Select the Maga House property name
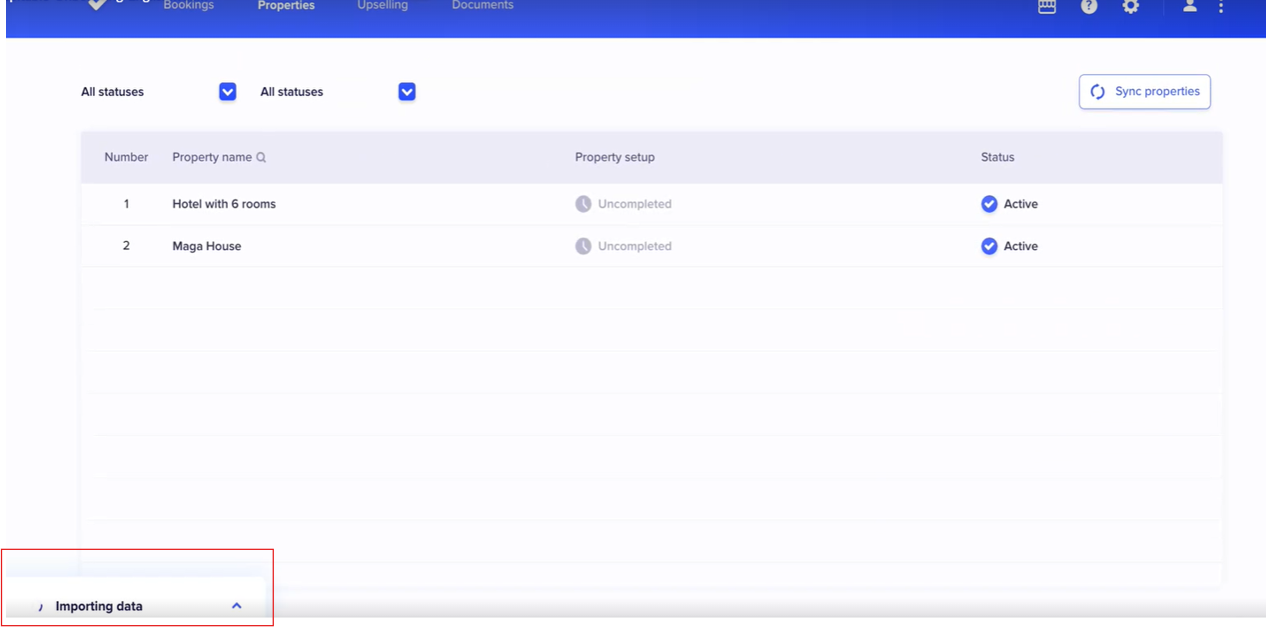The height and width of the screenshot is (627, 1266). [x=207, y=246]
